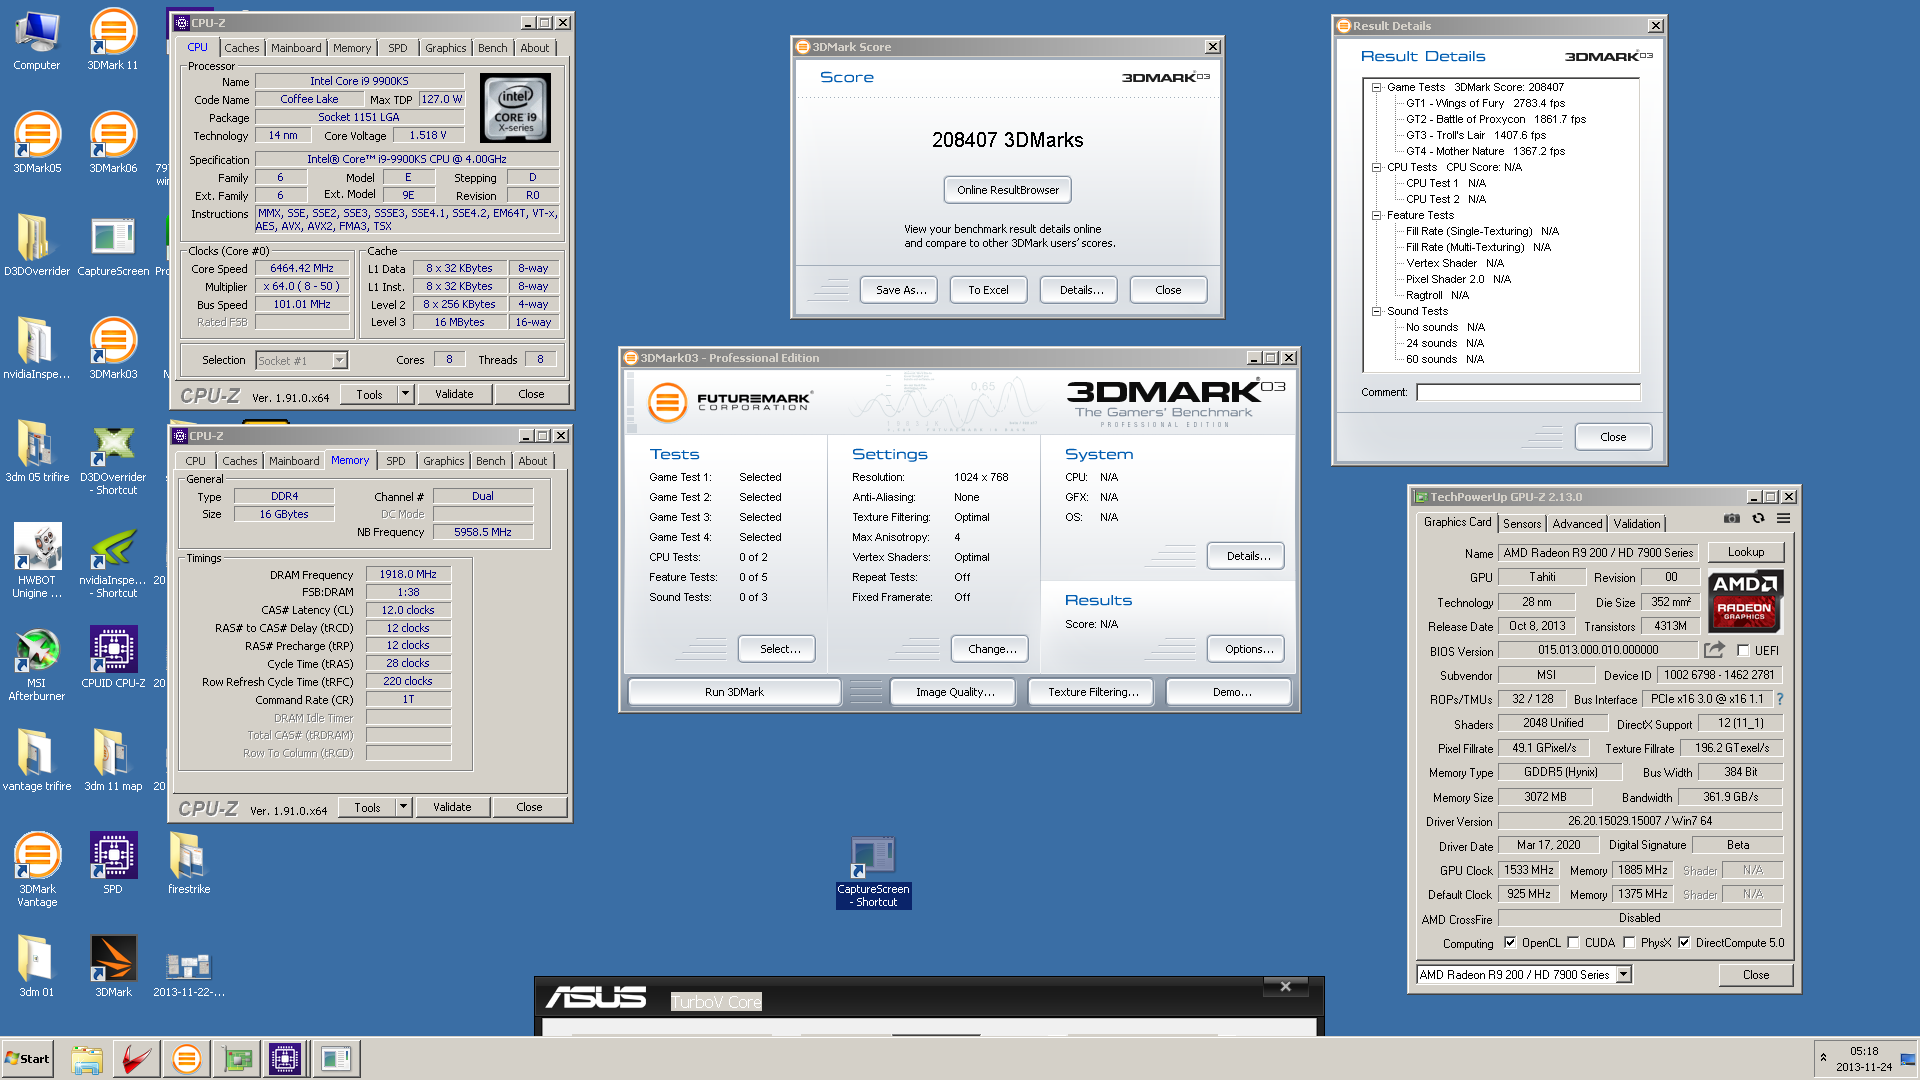Click Run 3DMark button
The height and width of the screenshot is (1080, 1920).
(x=734, y=692)
